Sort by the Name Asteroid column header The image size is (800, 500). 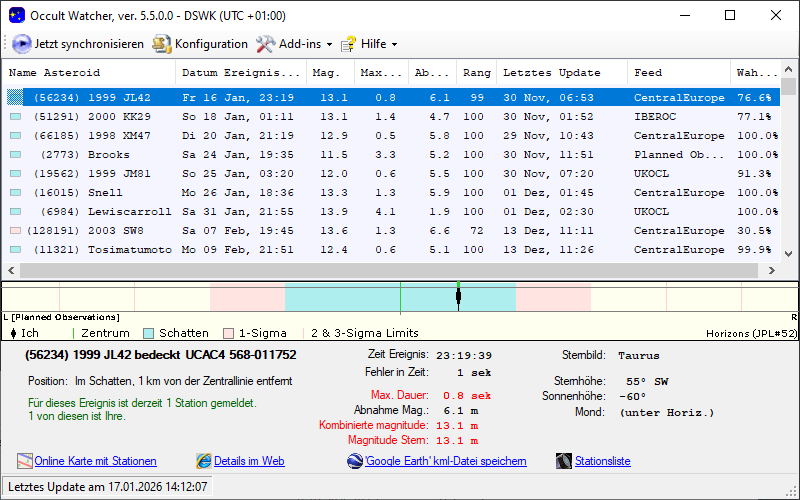point(89,72)
